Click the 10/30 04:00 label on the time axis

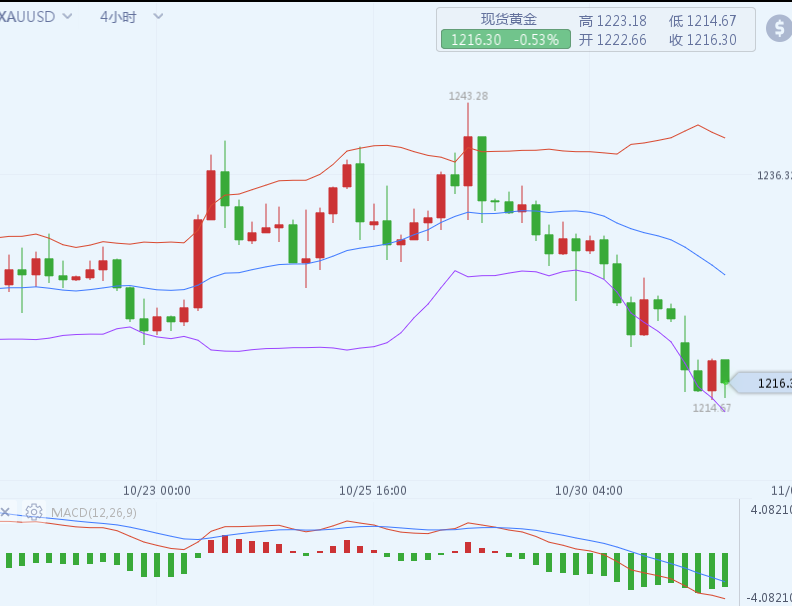[x=589, y=490]
